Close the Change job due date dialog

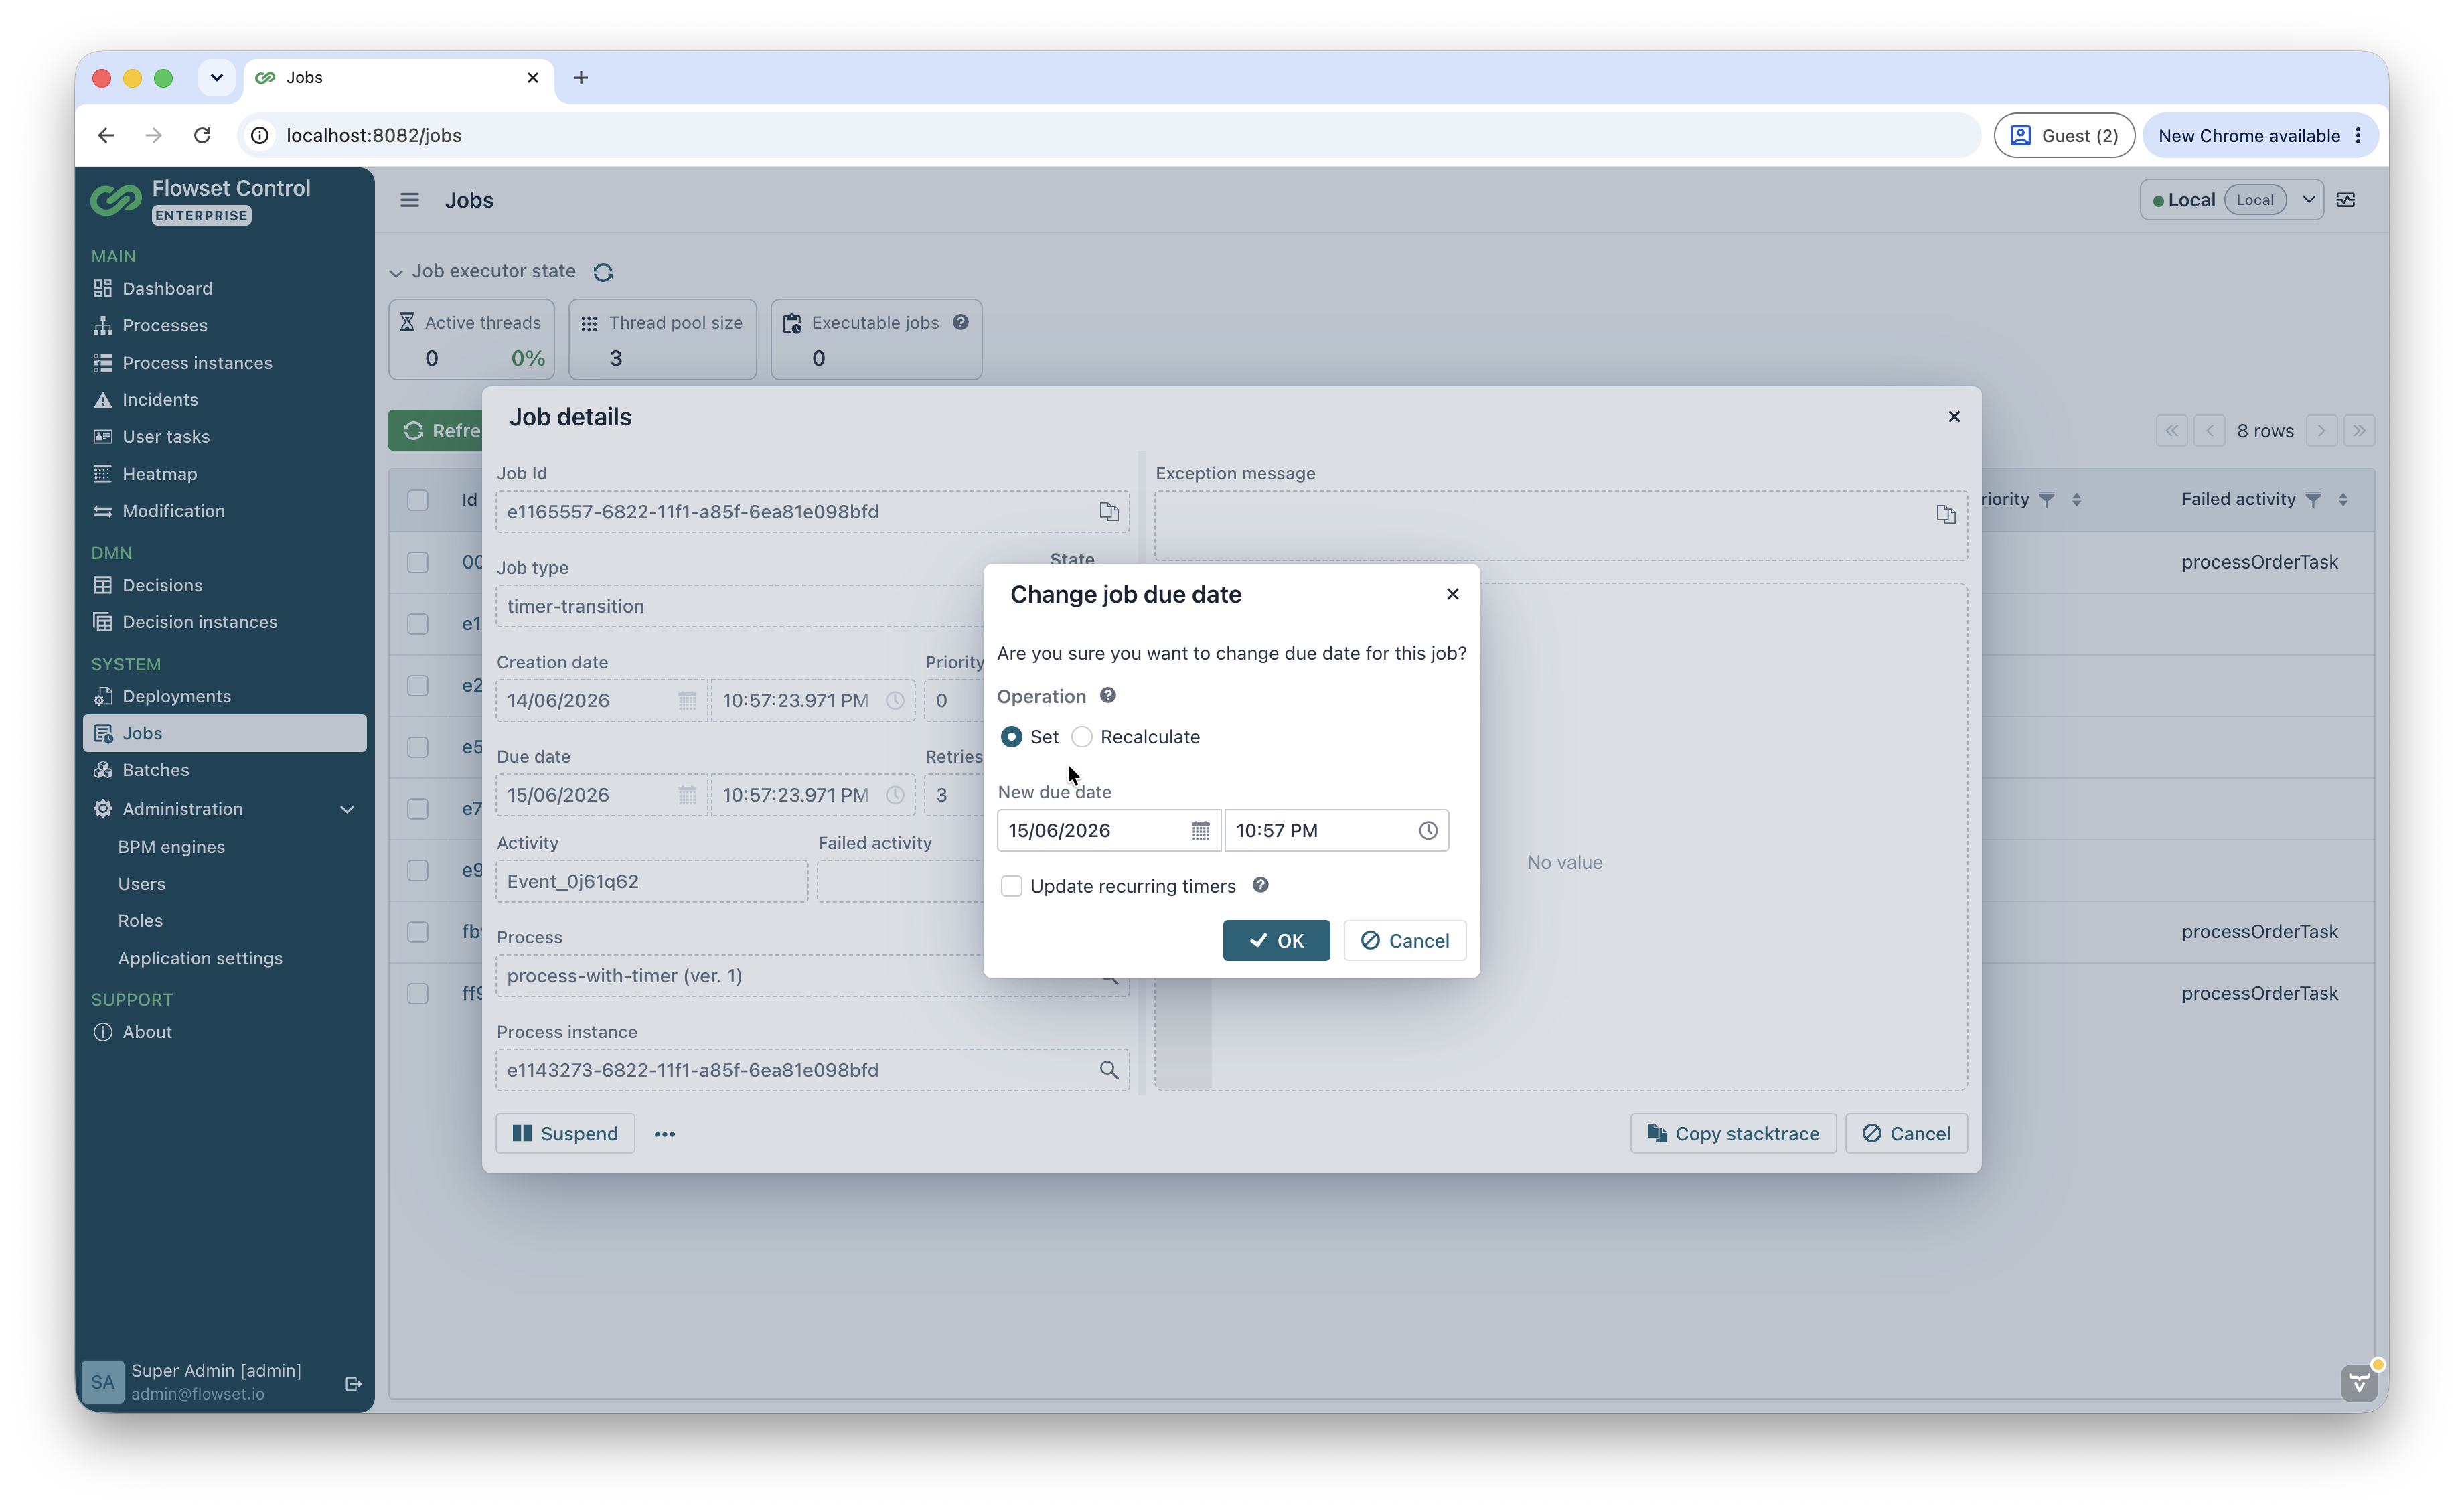click(x=1452, y=594)
